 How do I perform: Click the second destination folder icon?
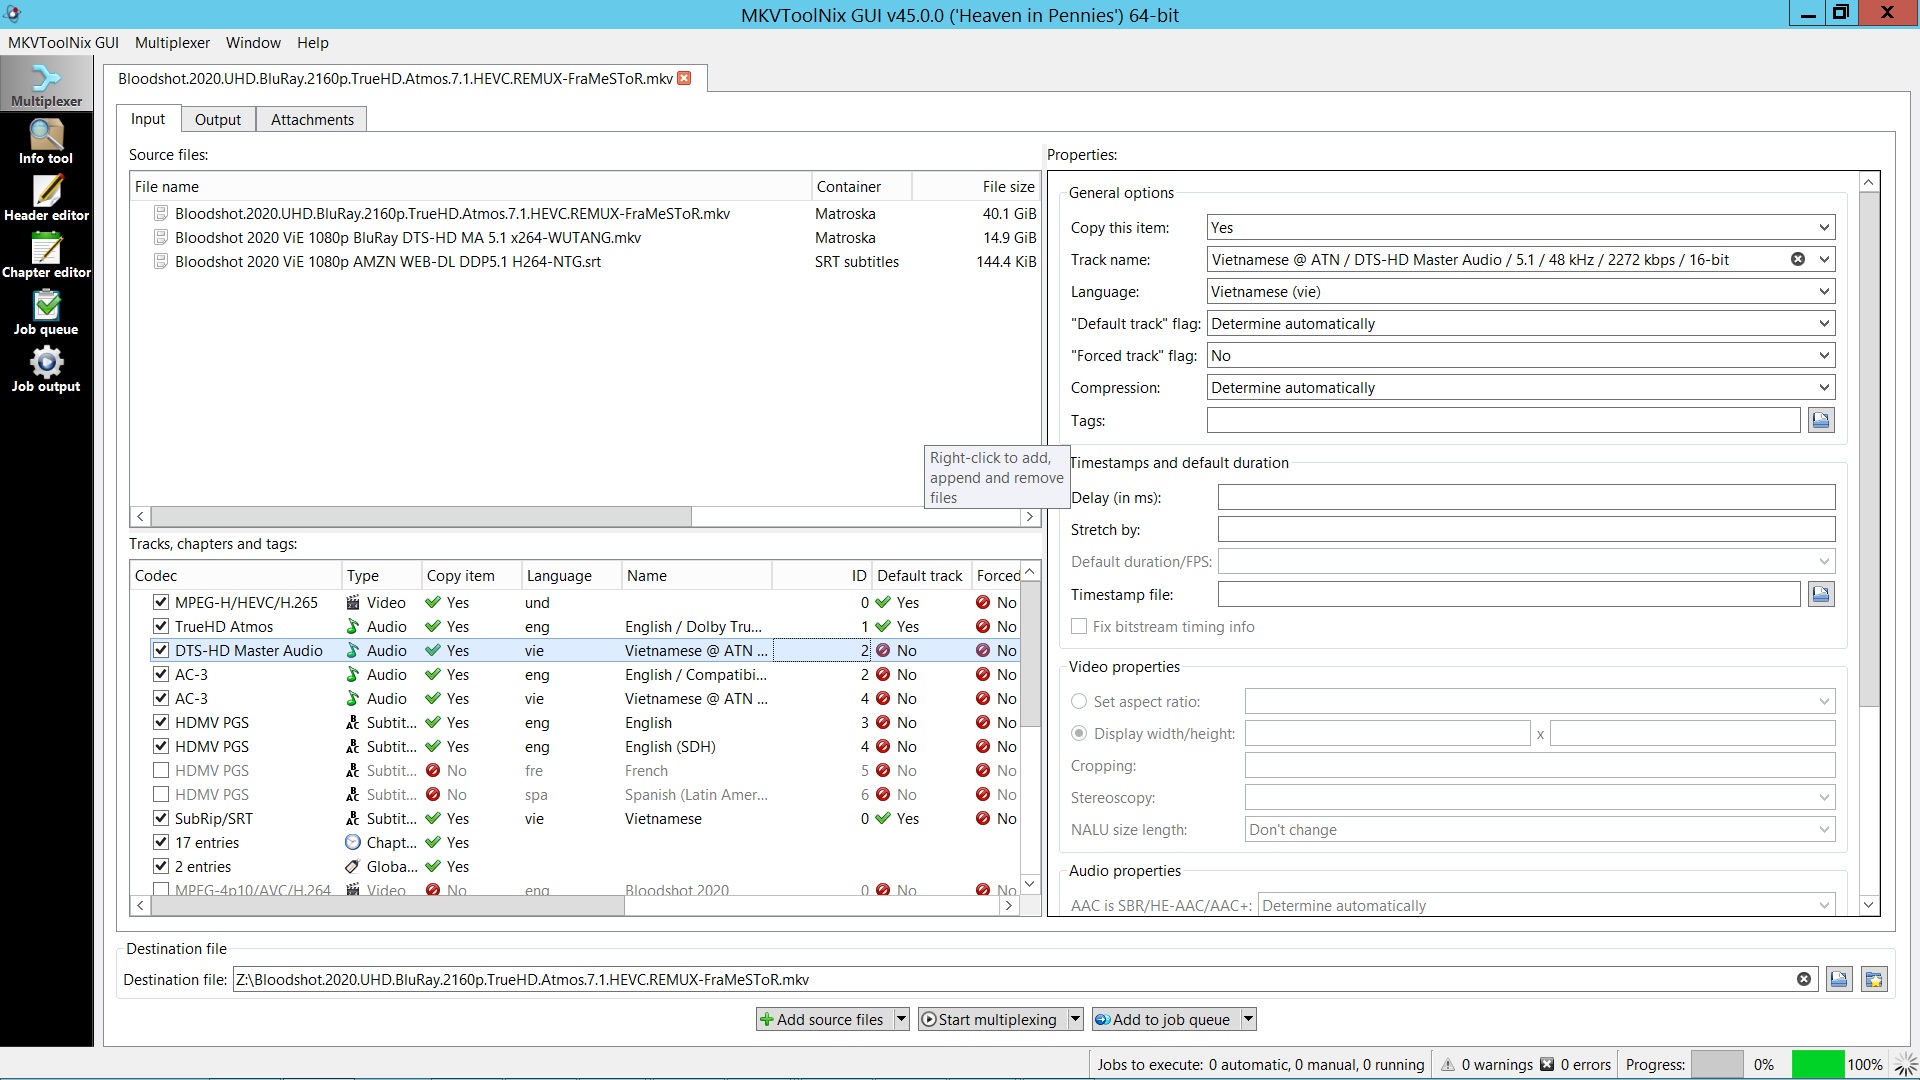point(1874,979)
